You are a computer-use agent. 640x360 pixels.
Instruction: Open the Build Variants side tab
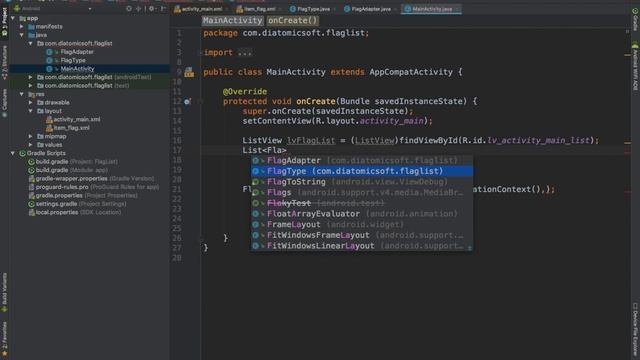pos(4,293)
